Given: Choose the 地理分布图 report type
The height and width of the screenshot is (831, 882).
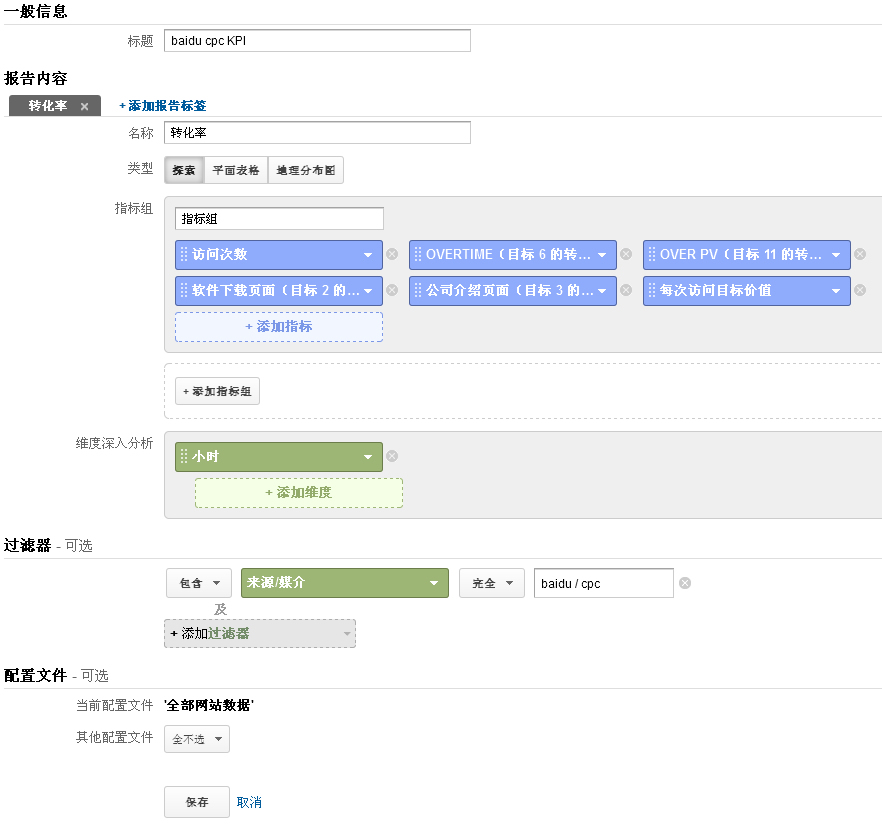Looking at the screenshot, I should 305,170.
